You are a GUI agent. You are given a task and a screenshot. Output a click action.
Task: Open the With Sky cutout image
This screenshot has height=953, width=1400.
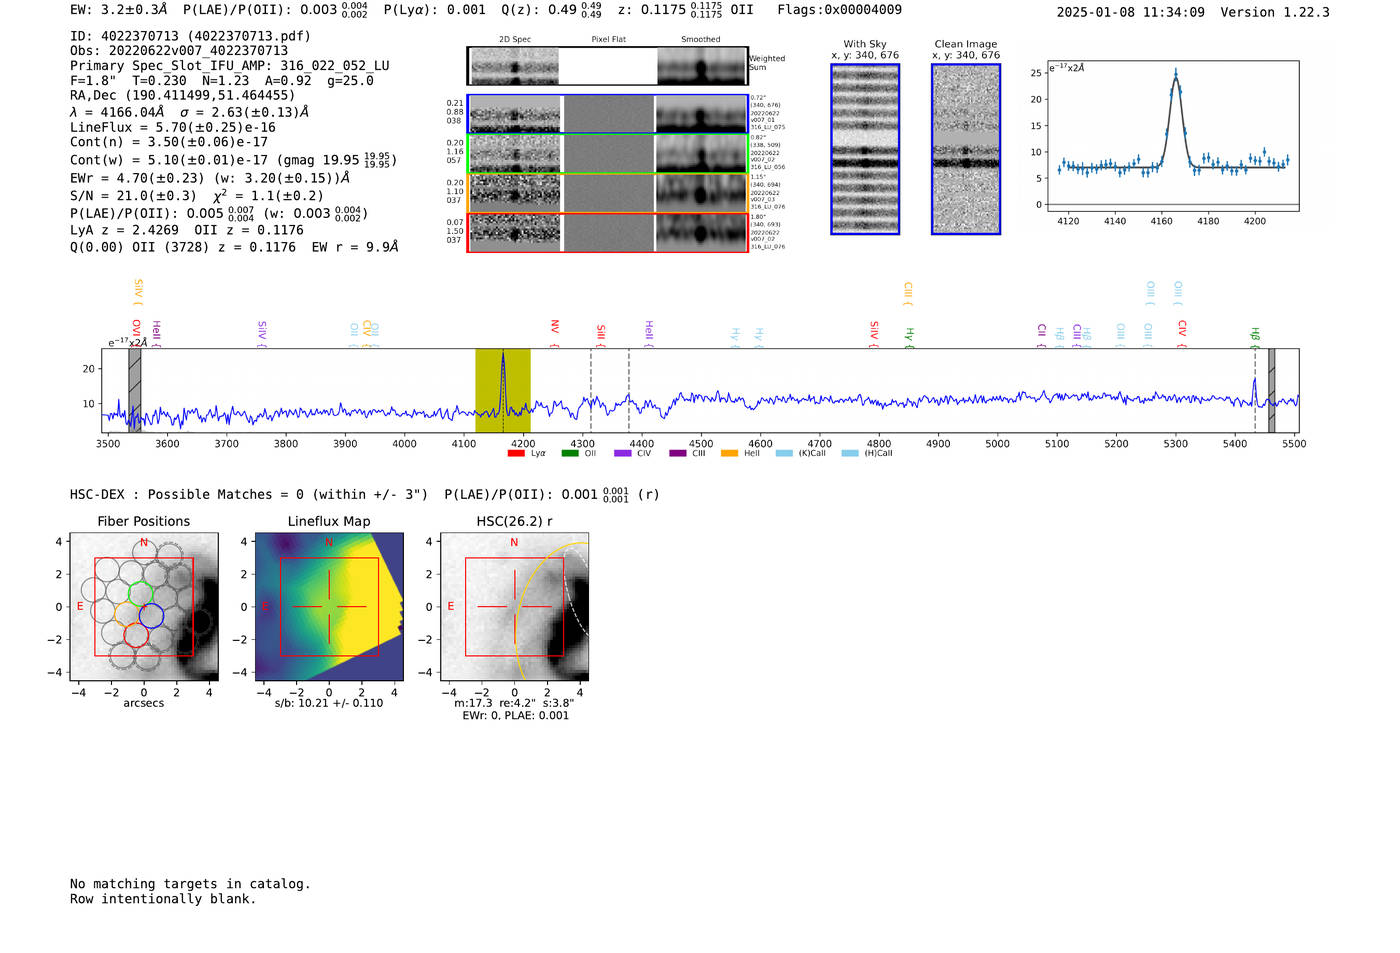(x=865, y=149)
